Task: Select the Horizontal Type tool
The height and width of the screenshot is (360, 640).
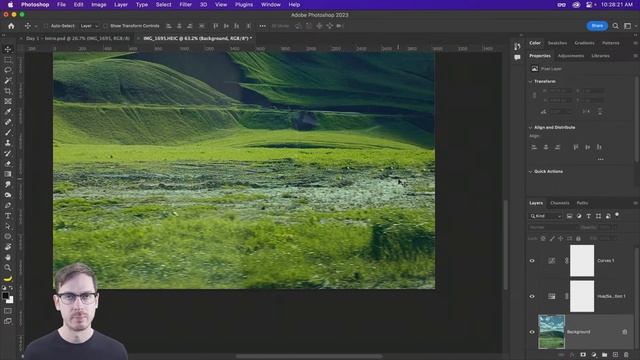Action: pos(8,216)
